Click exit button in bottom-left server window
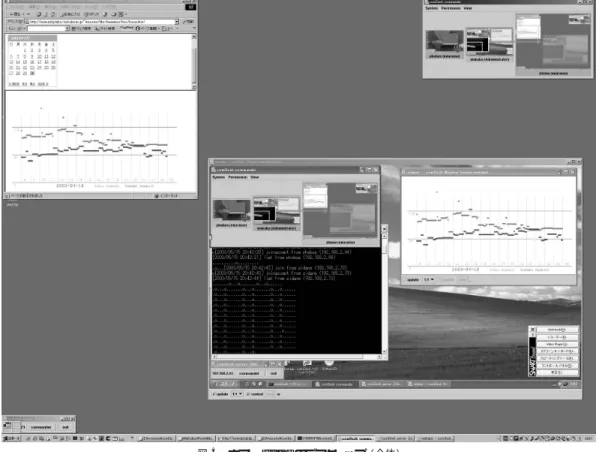Viewport: 602px width, 452px height. click(x=65, y=427)
